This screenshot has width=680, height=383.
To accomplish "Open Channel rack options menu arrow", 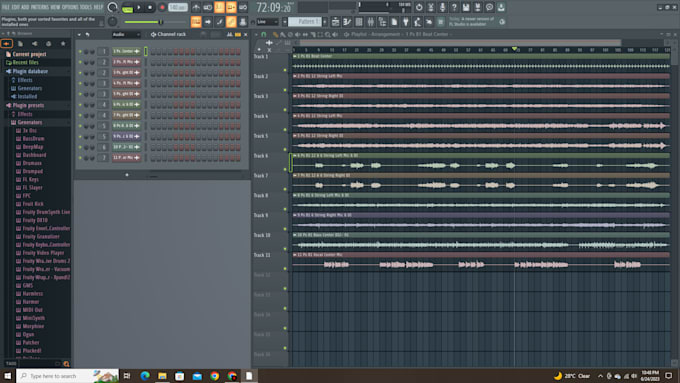I will [x=79, y=34].
